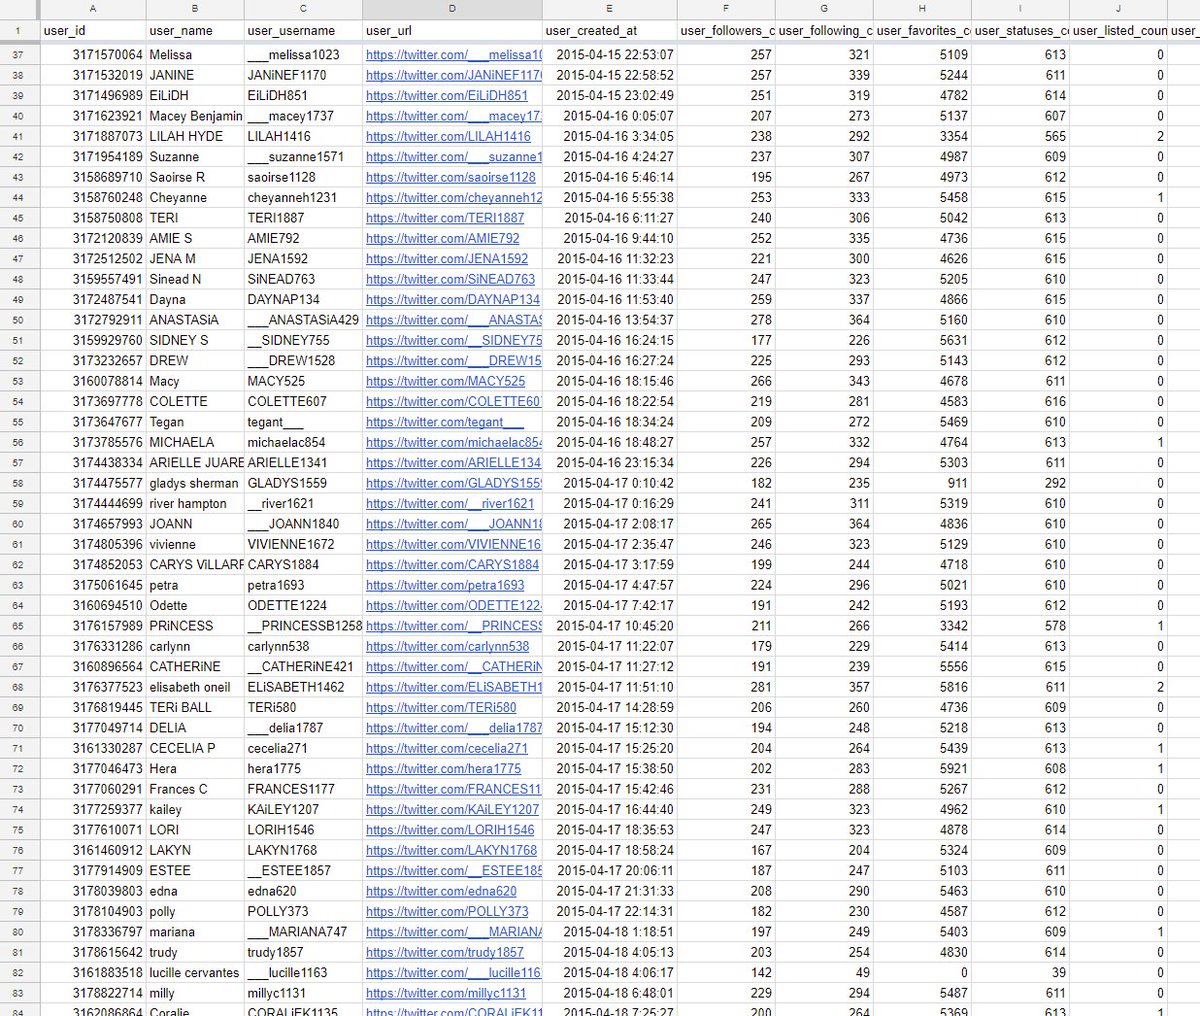Select user_id cell 3158689710
1200x1016 pixels.
tap(93, 177)
